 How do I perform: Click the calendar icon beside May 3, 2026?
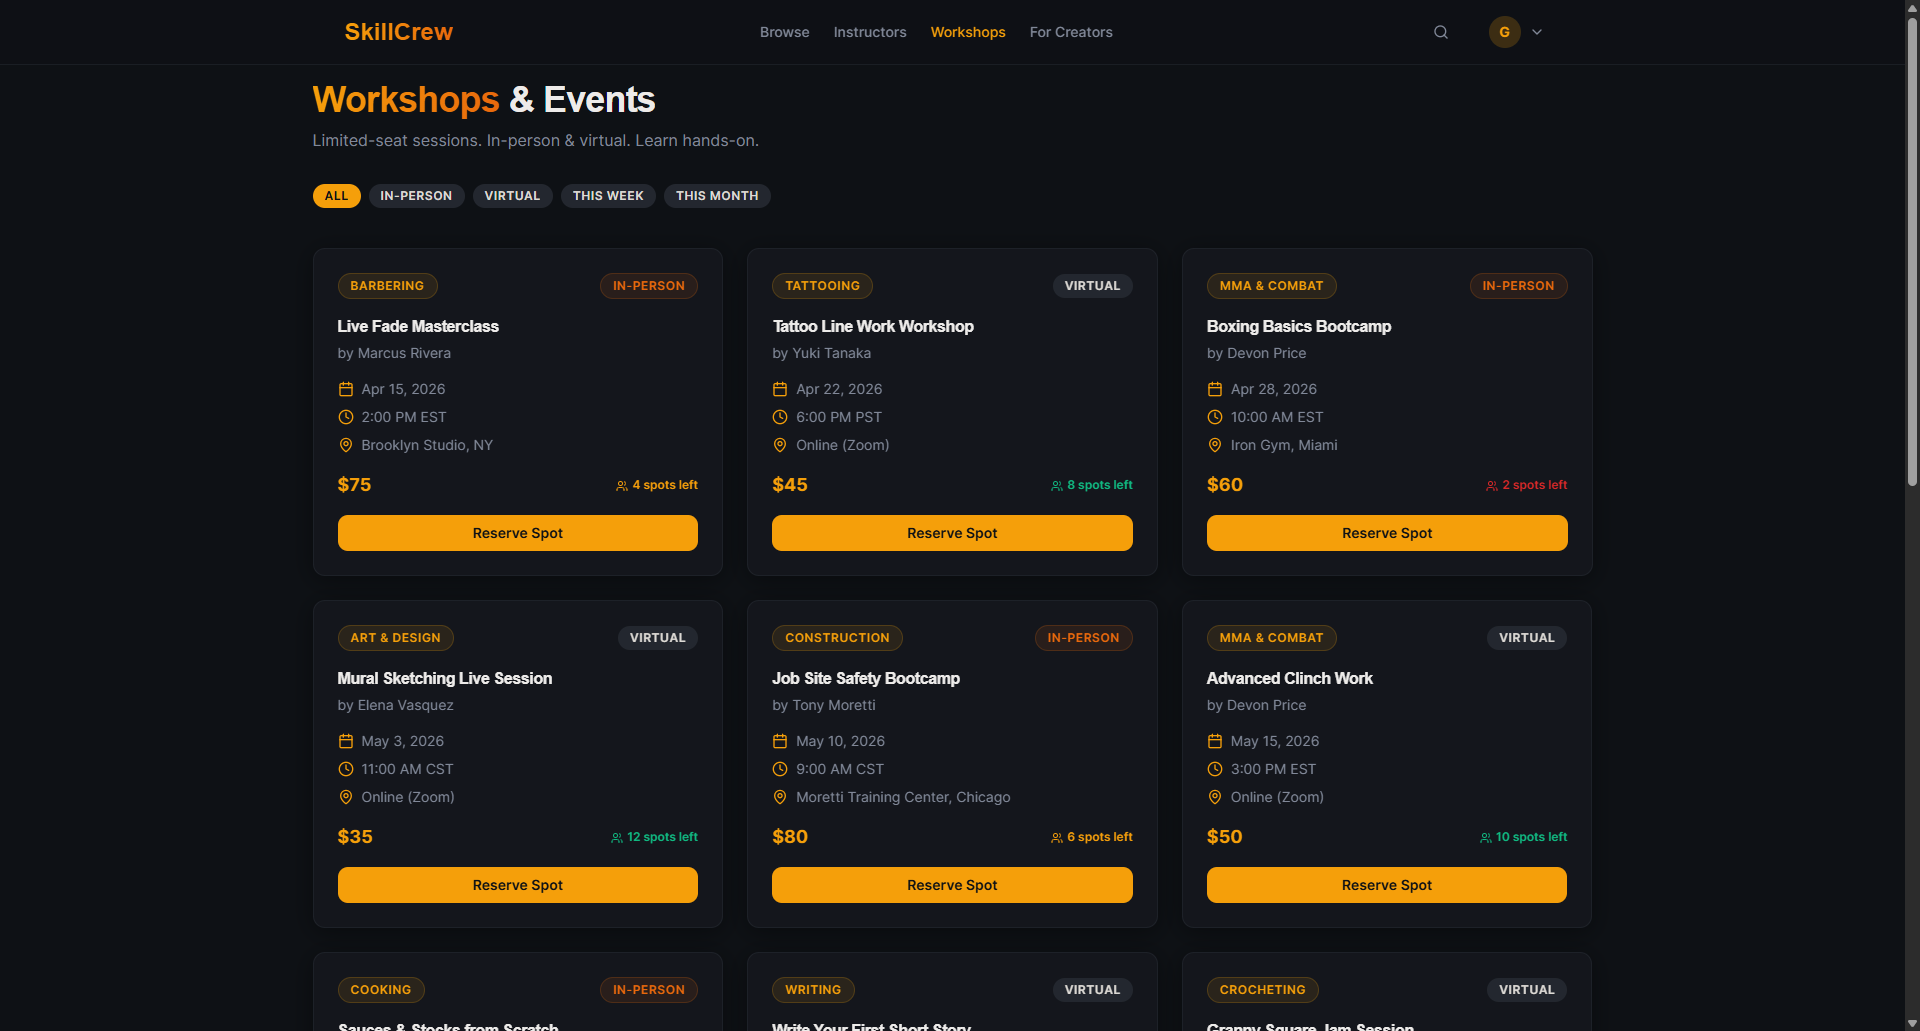coord(346,741)
